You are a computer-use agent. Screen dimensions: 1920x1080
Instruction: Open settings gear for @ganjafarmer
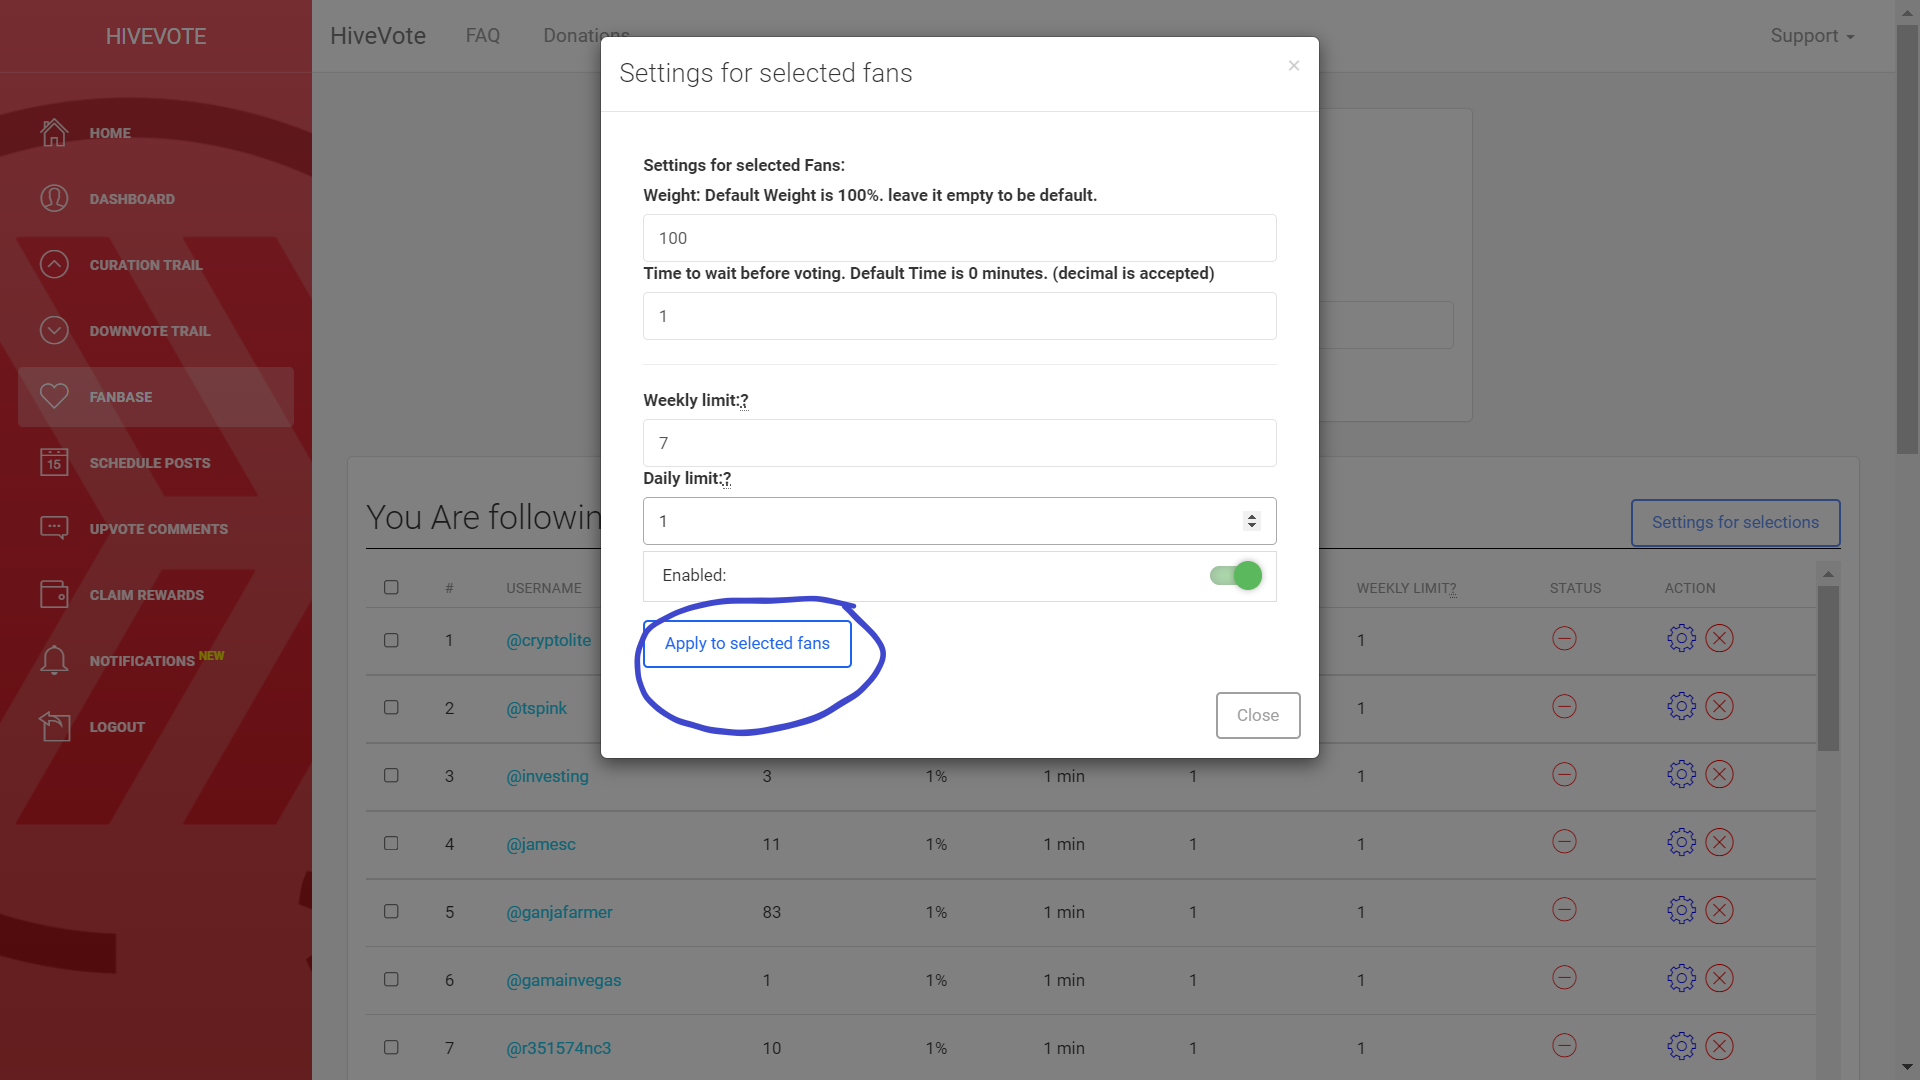point(1681,910)
